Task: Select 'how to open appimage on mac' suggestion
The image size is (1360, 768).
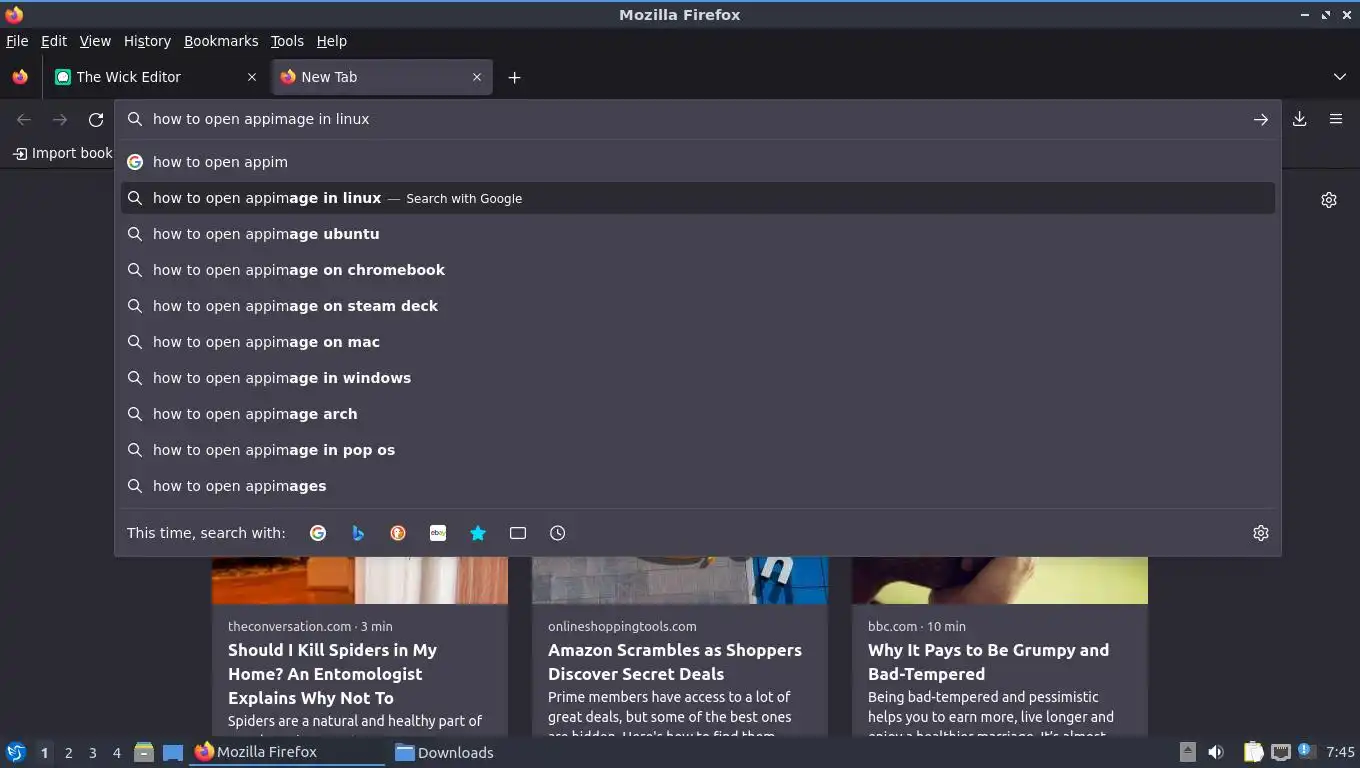Action: click(698, 342)
